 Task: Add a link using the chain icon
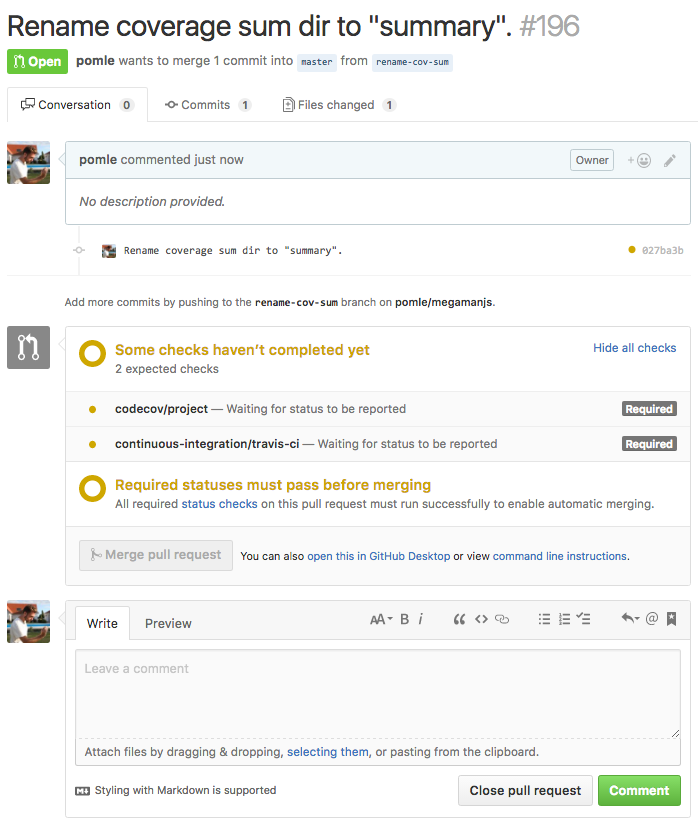click(502, 619)
